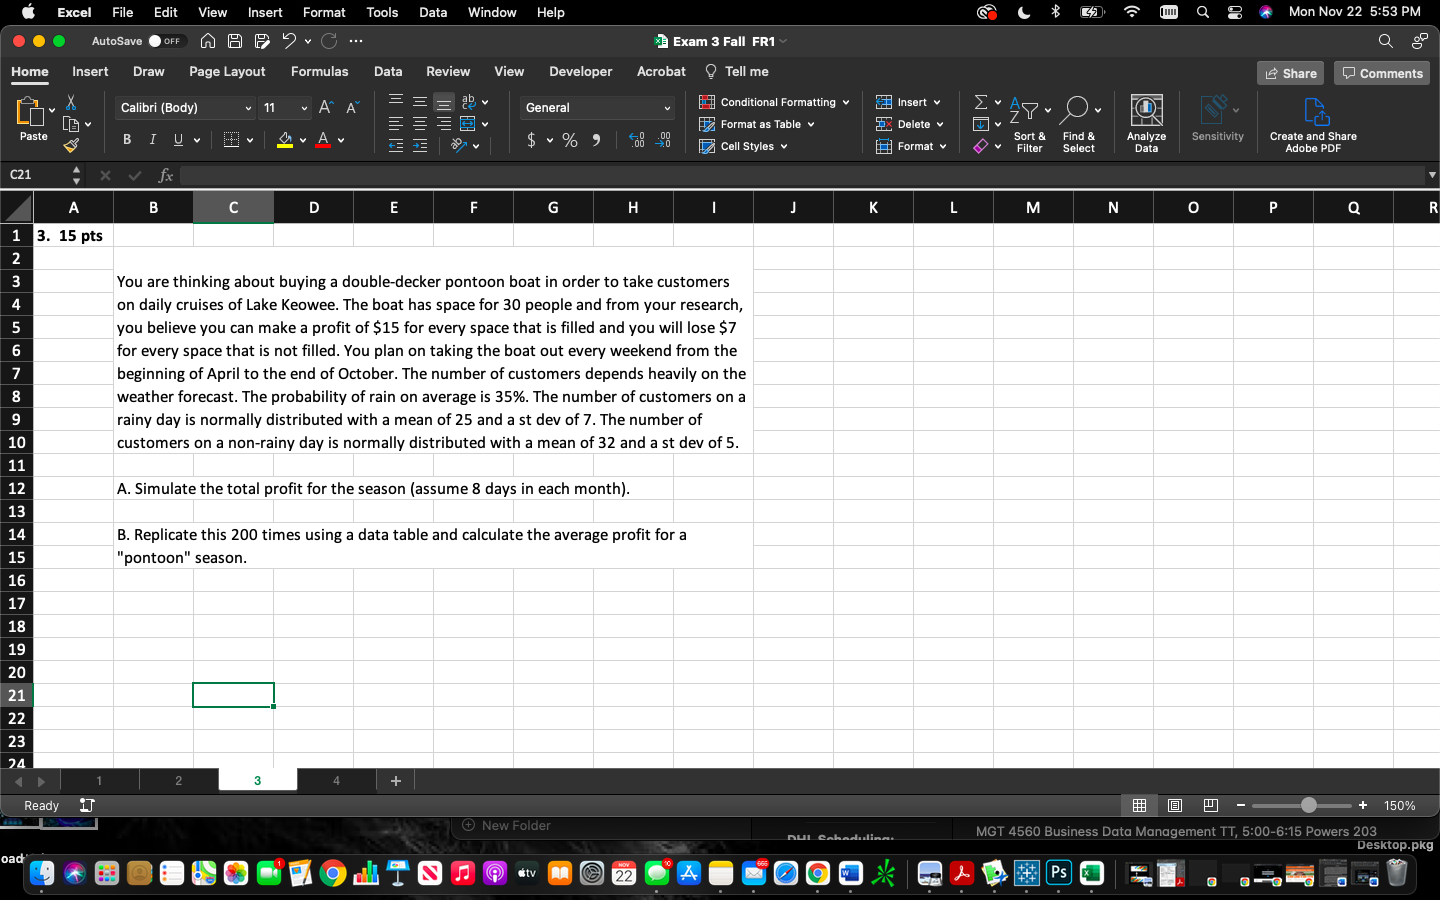Toggle bold formatting
Image resolution: width=1440 pixels, height=900 pixels.
point(126,139)
